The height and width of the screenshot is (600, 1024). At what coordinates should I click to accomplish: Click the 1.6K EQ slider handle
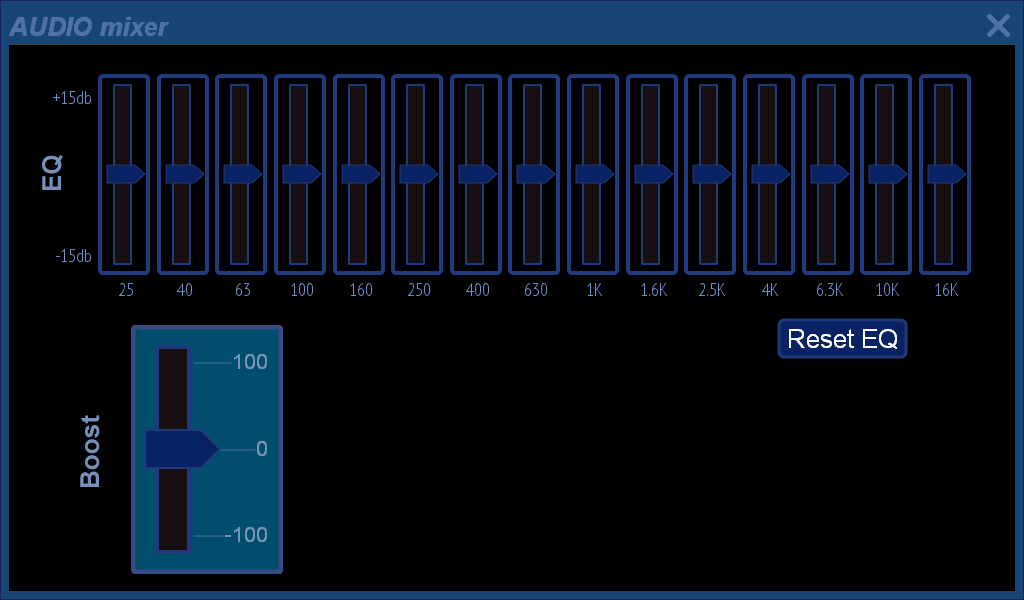tap(652, 174)
